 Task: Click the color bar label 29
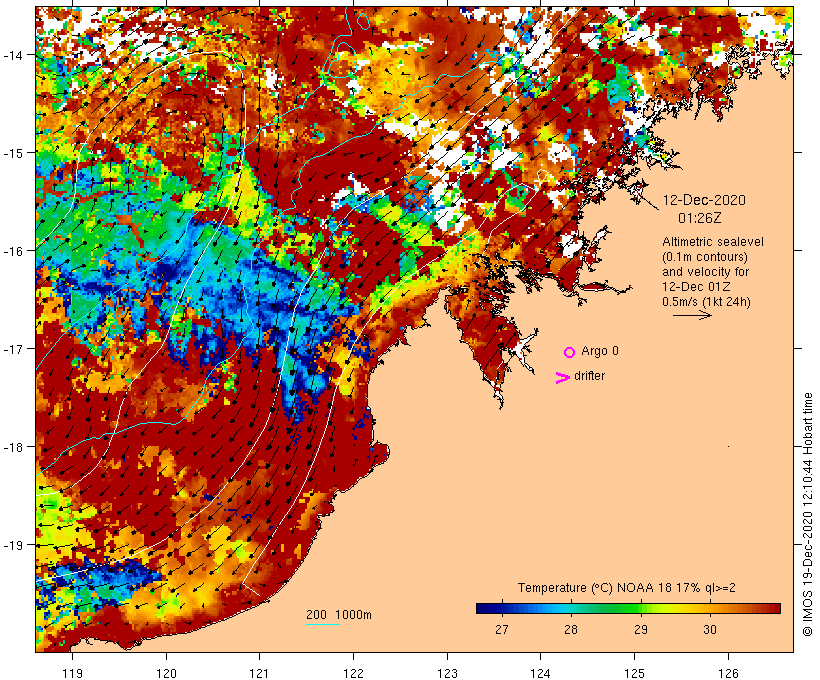click(641, 629)
